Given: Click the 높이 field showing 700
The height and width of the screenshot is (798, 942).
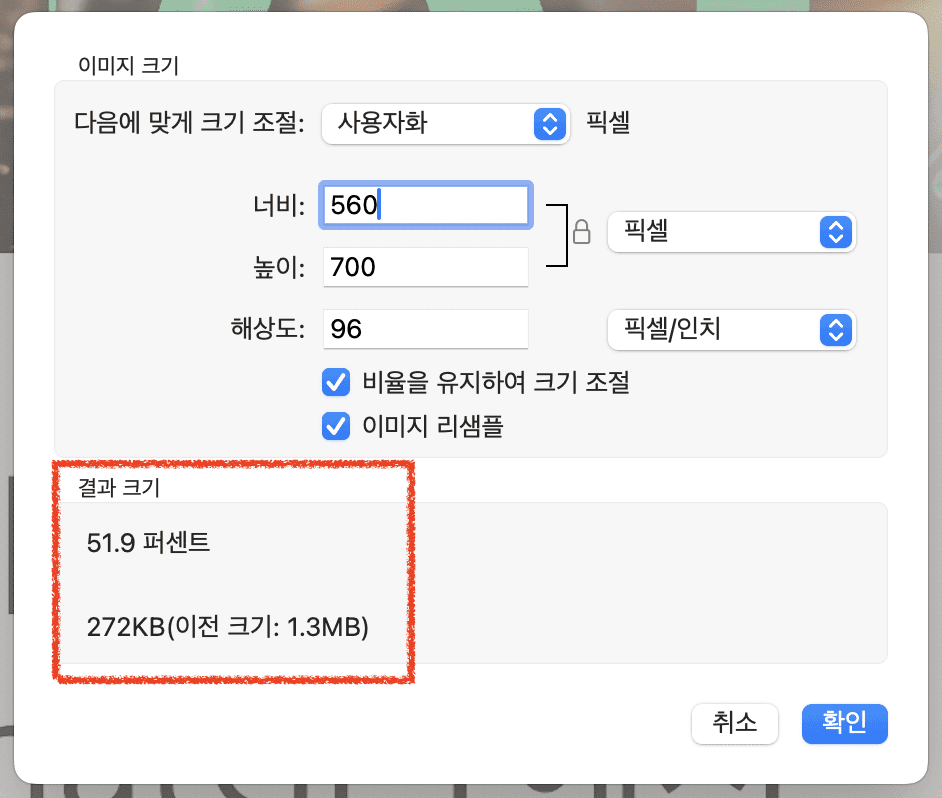Looking at the screenshot, I should coord(425,267).
